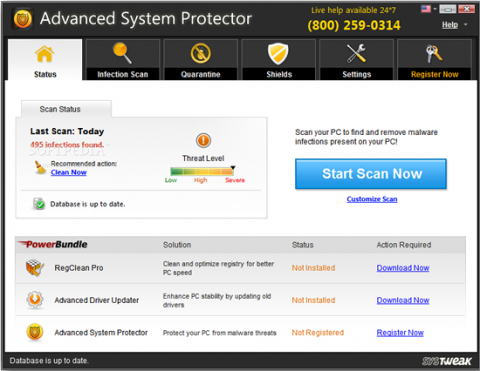Click 'Database is up to date.' status bar text
The height and width of the screenshot is (371, 480).
click(x=49, y=361)
